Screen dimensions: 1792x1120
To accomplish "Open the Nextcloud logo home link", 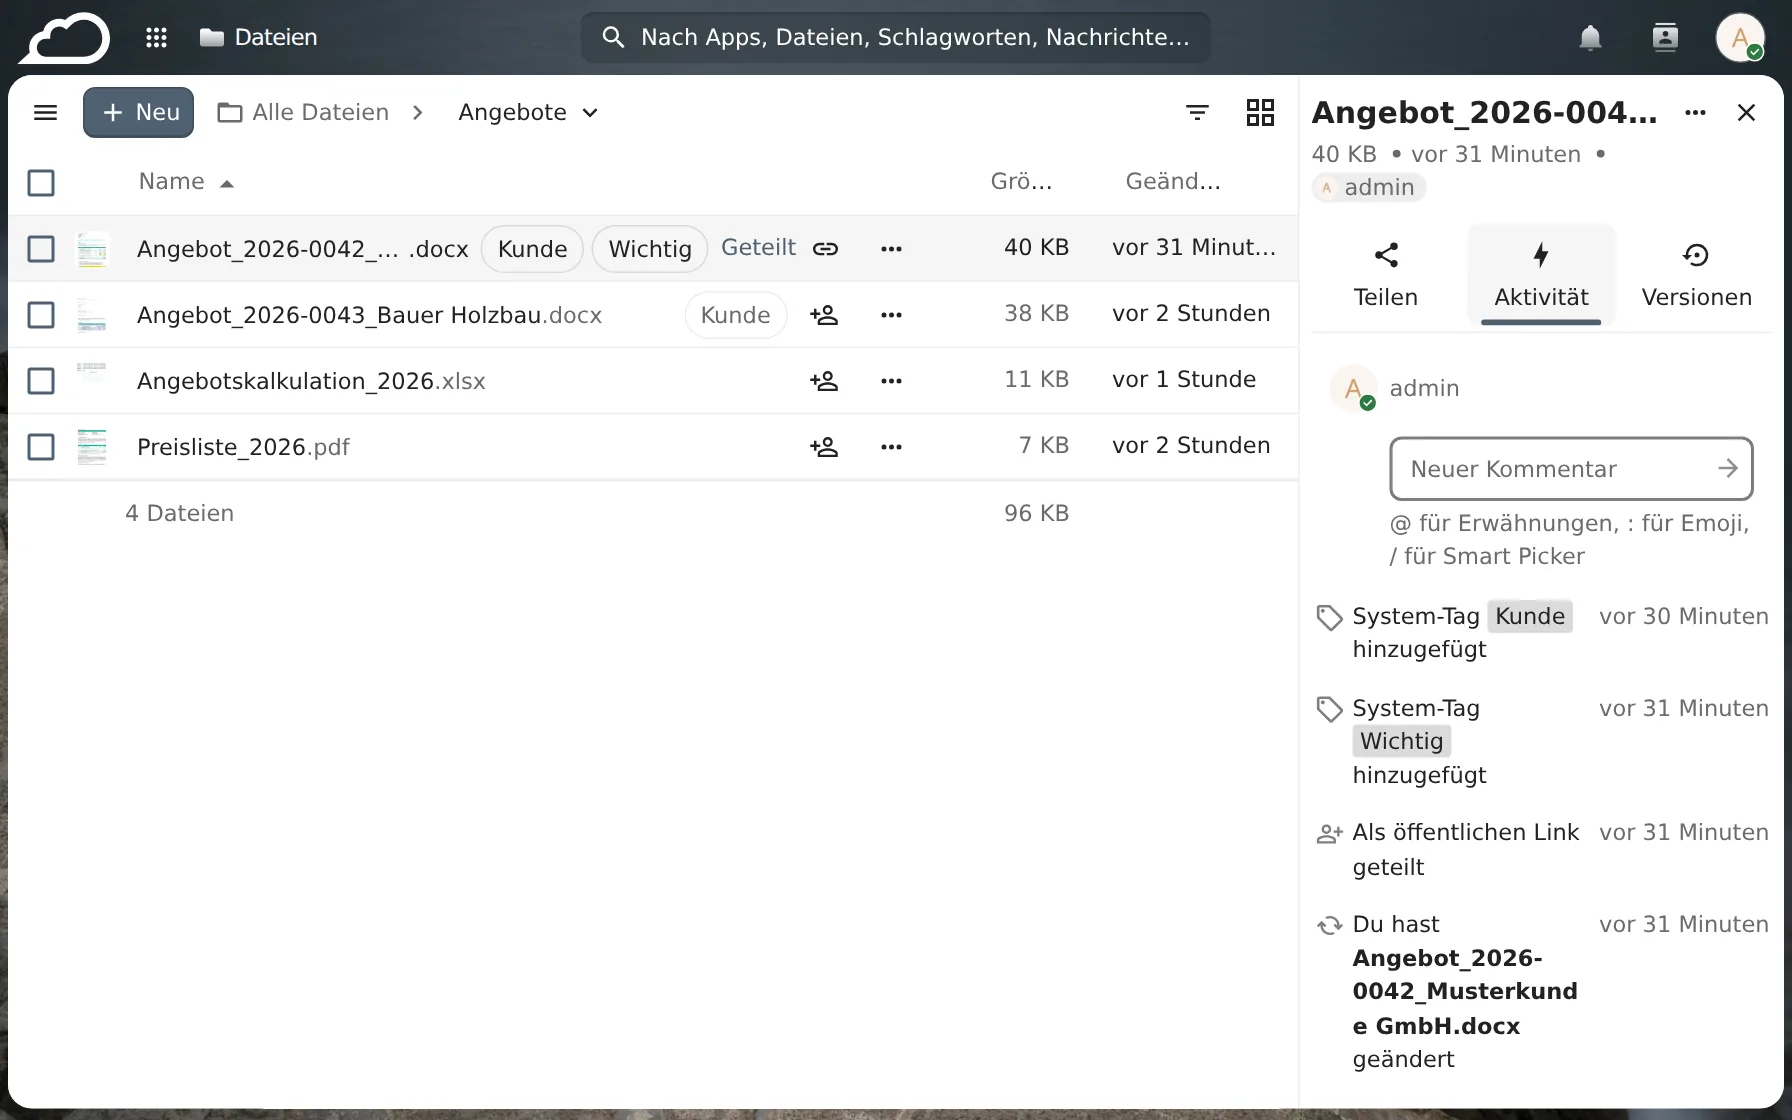I will click(x=64, y=38).
